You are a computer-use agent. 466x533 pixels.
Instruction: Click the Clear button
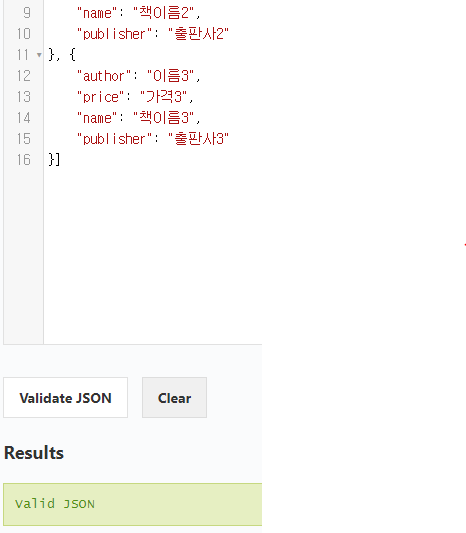click(x=174, y=397)
